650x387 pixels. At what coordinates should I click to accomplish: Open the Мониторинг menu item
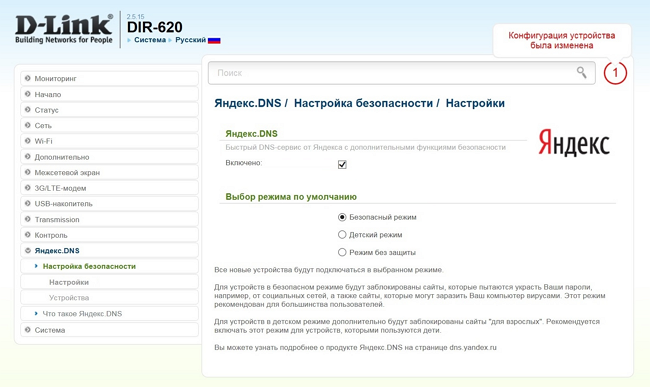tap(109, 78)
